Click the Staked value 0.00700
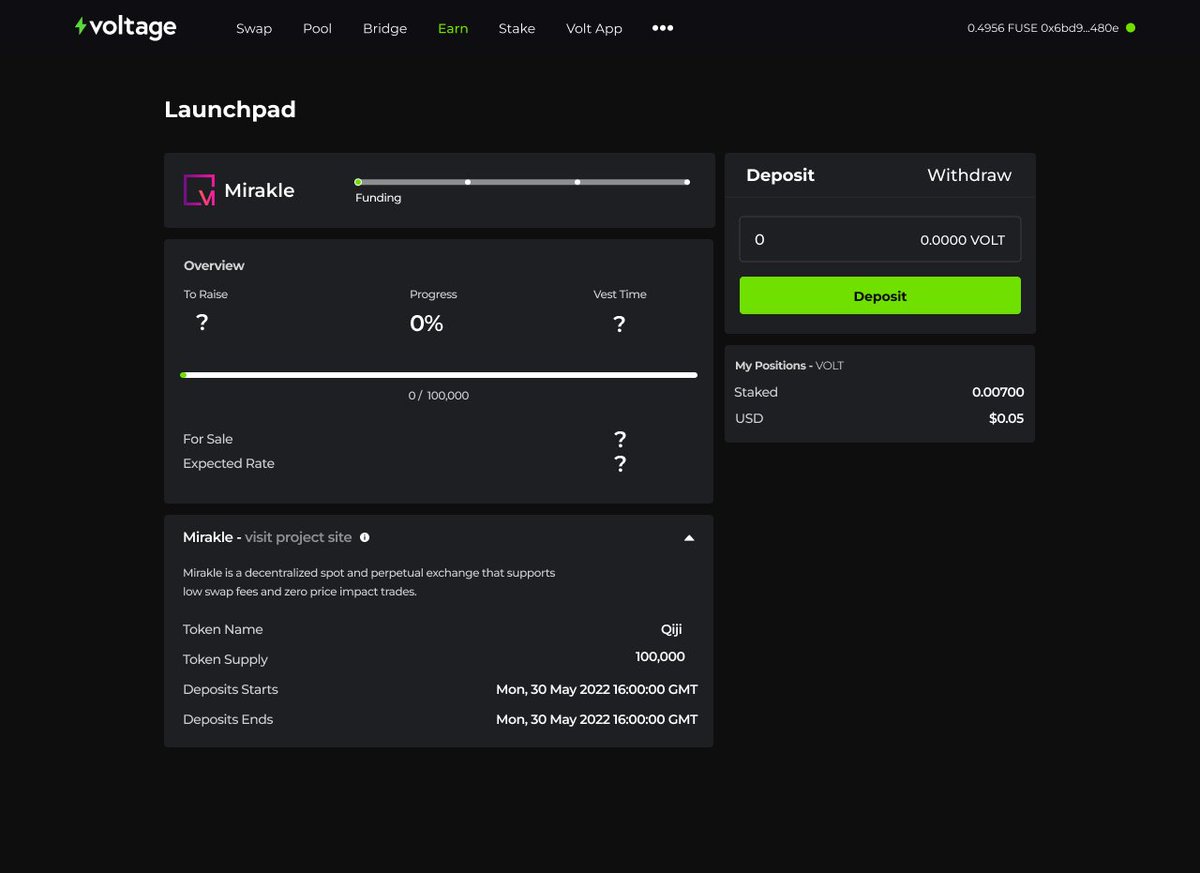Screen dimensions: 1200x873 click(x=998, y=392)
